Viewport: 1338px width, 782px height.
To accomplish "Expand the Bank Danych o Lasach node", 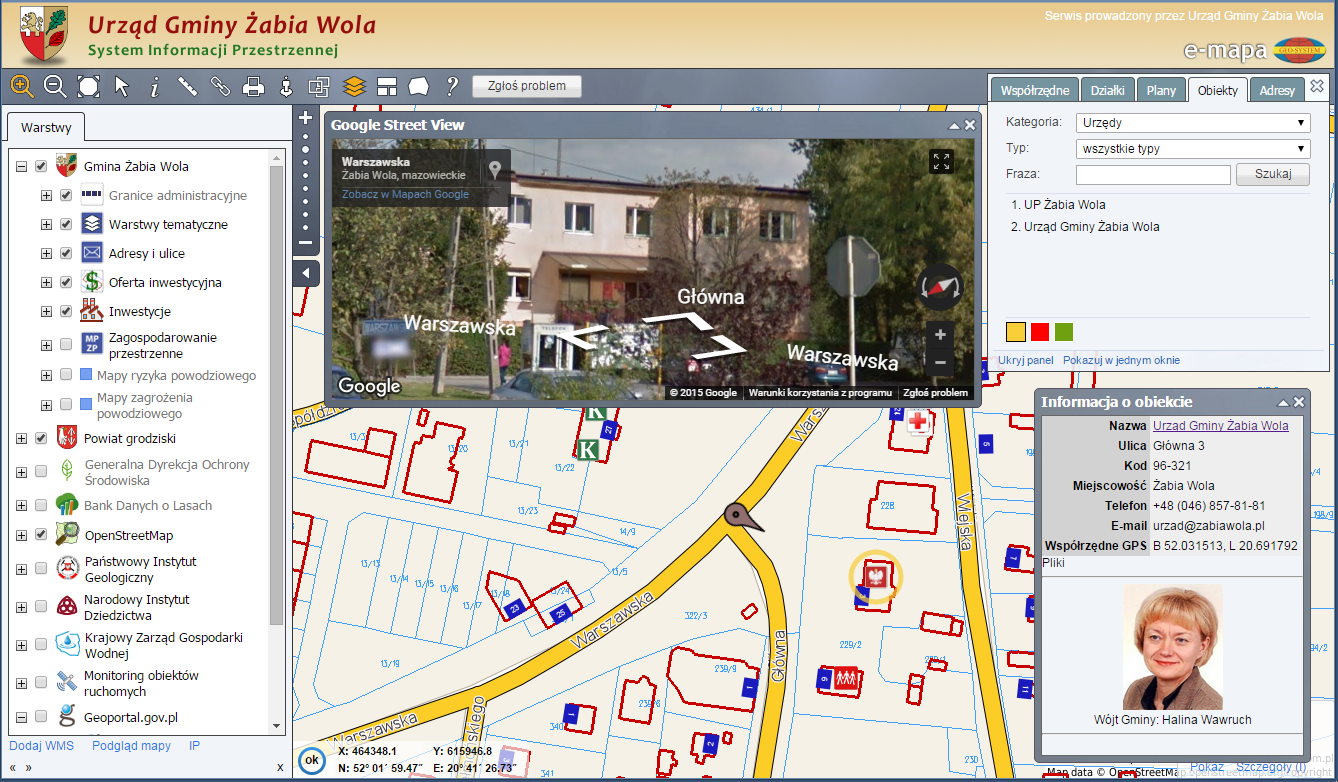I will tap(21, 506).
